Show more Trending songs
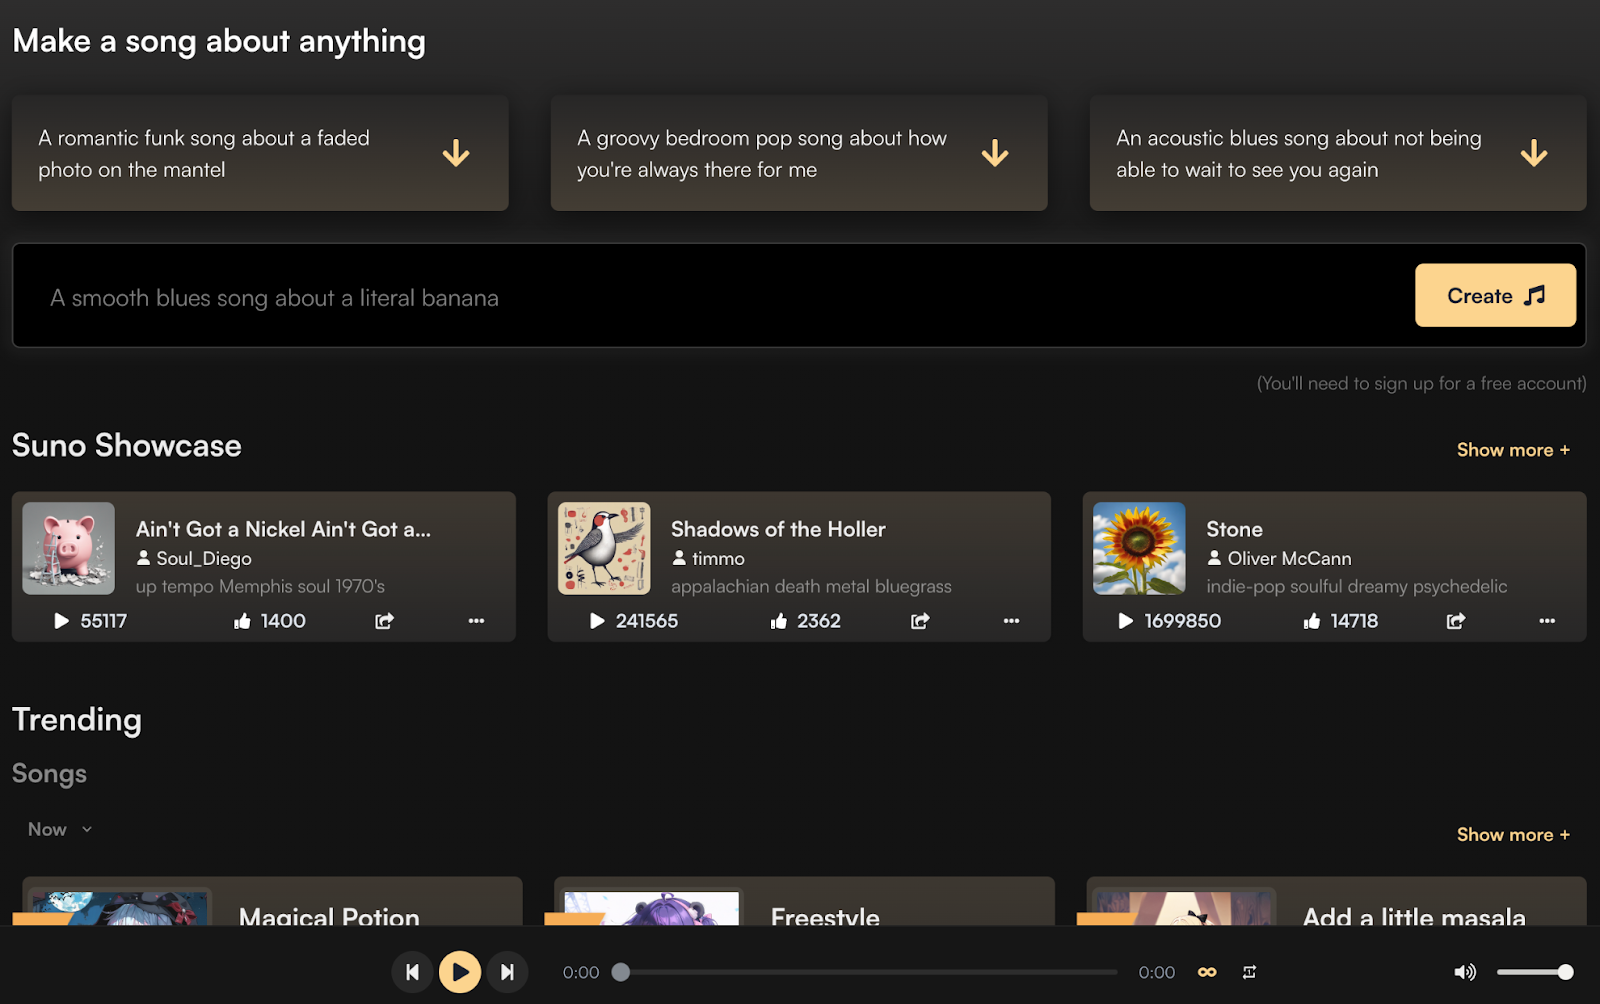The height and width of the screenshot is (1004, 1600). coord(1512,835)
